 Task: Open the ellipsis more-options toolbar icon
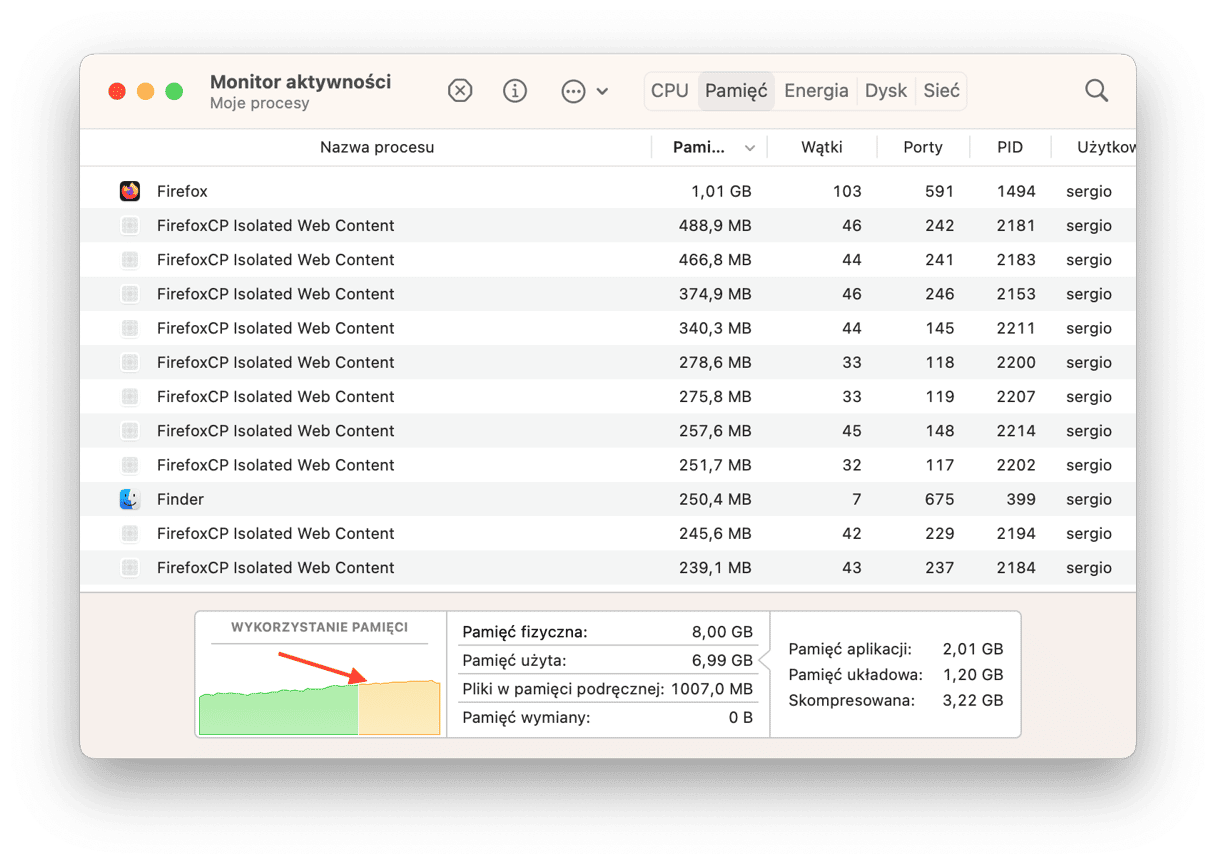[x=573, y=91]
